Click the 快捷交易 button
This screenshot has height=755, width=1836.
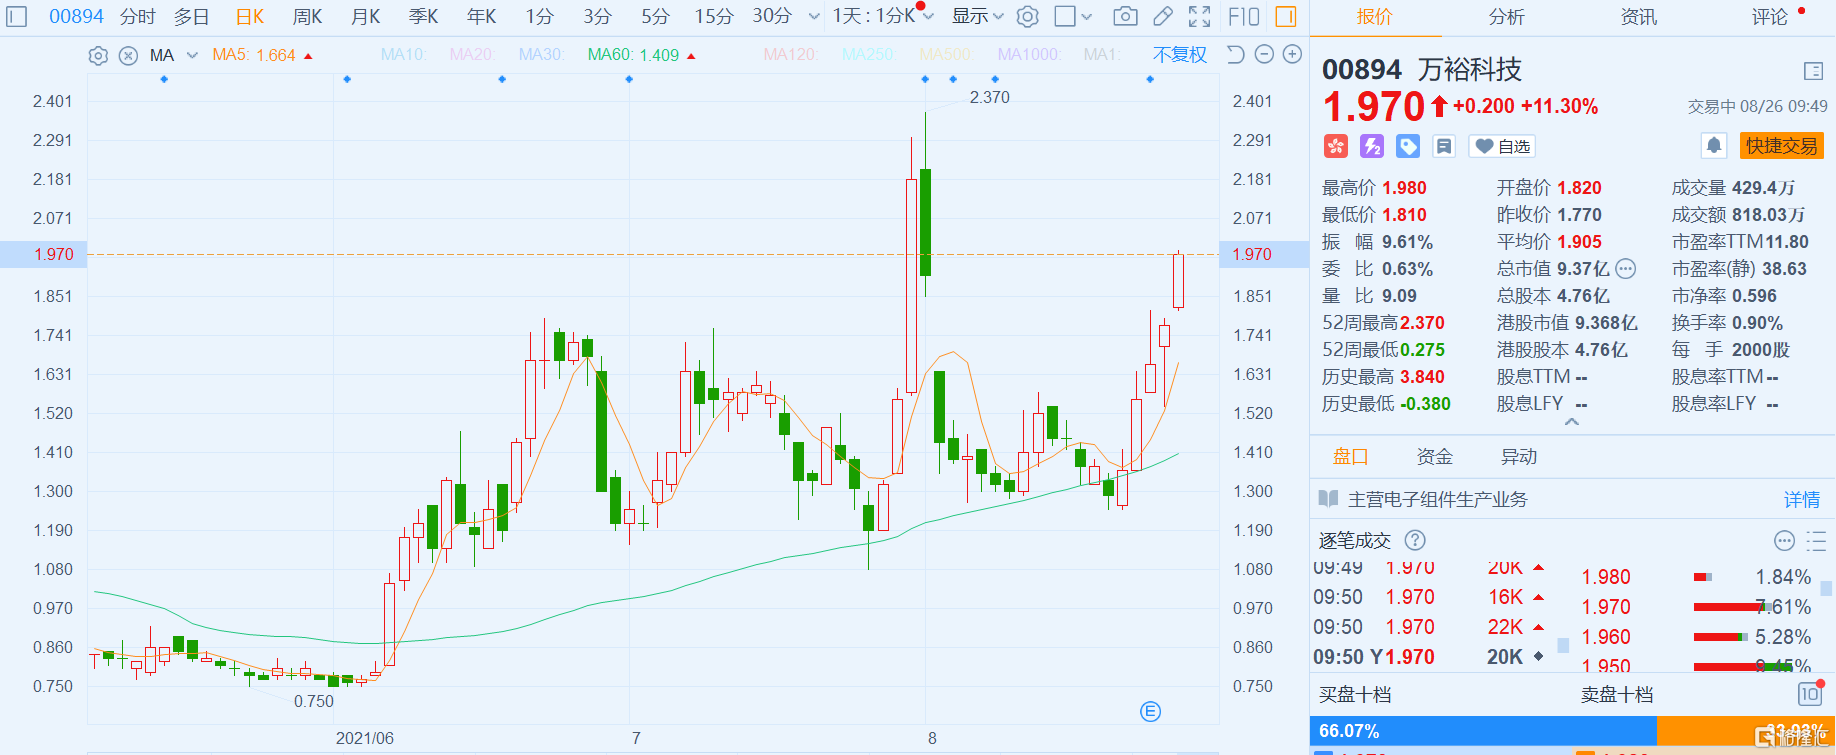point(1781,146)
